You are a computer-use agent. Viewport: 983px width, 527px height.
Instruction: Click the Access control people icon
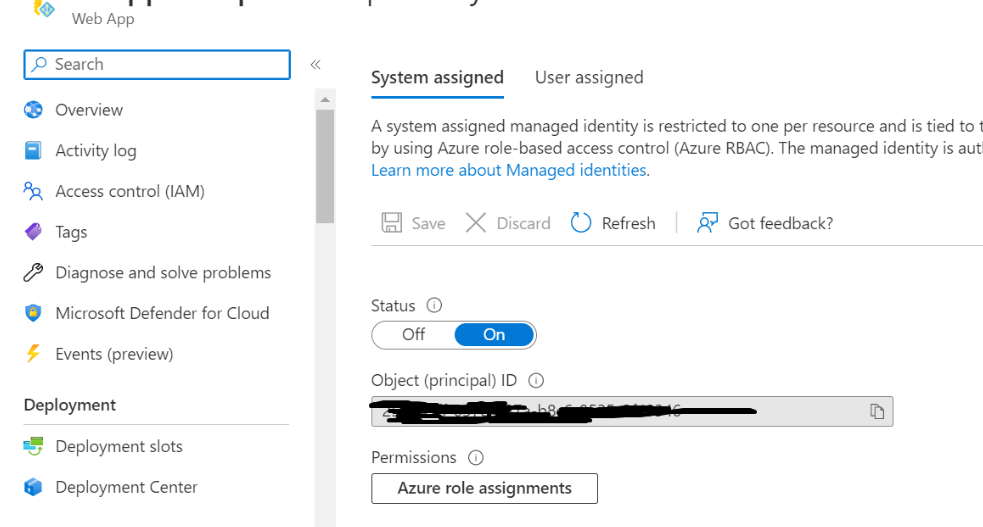click(33, 191)
